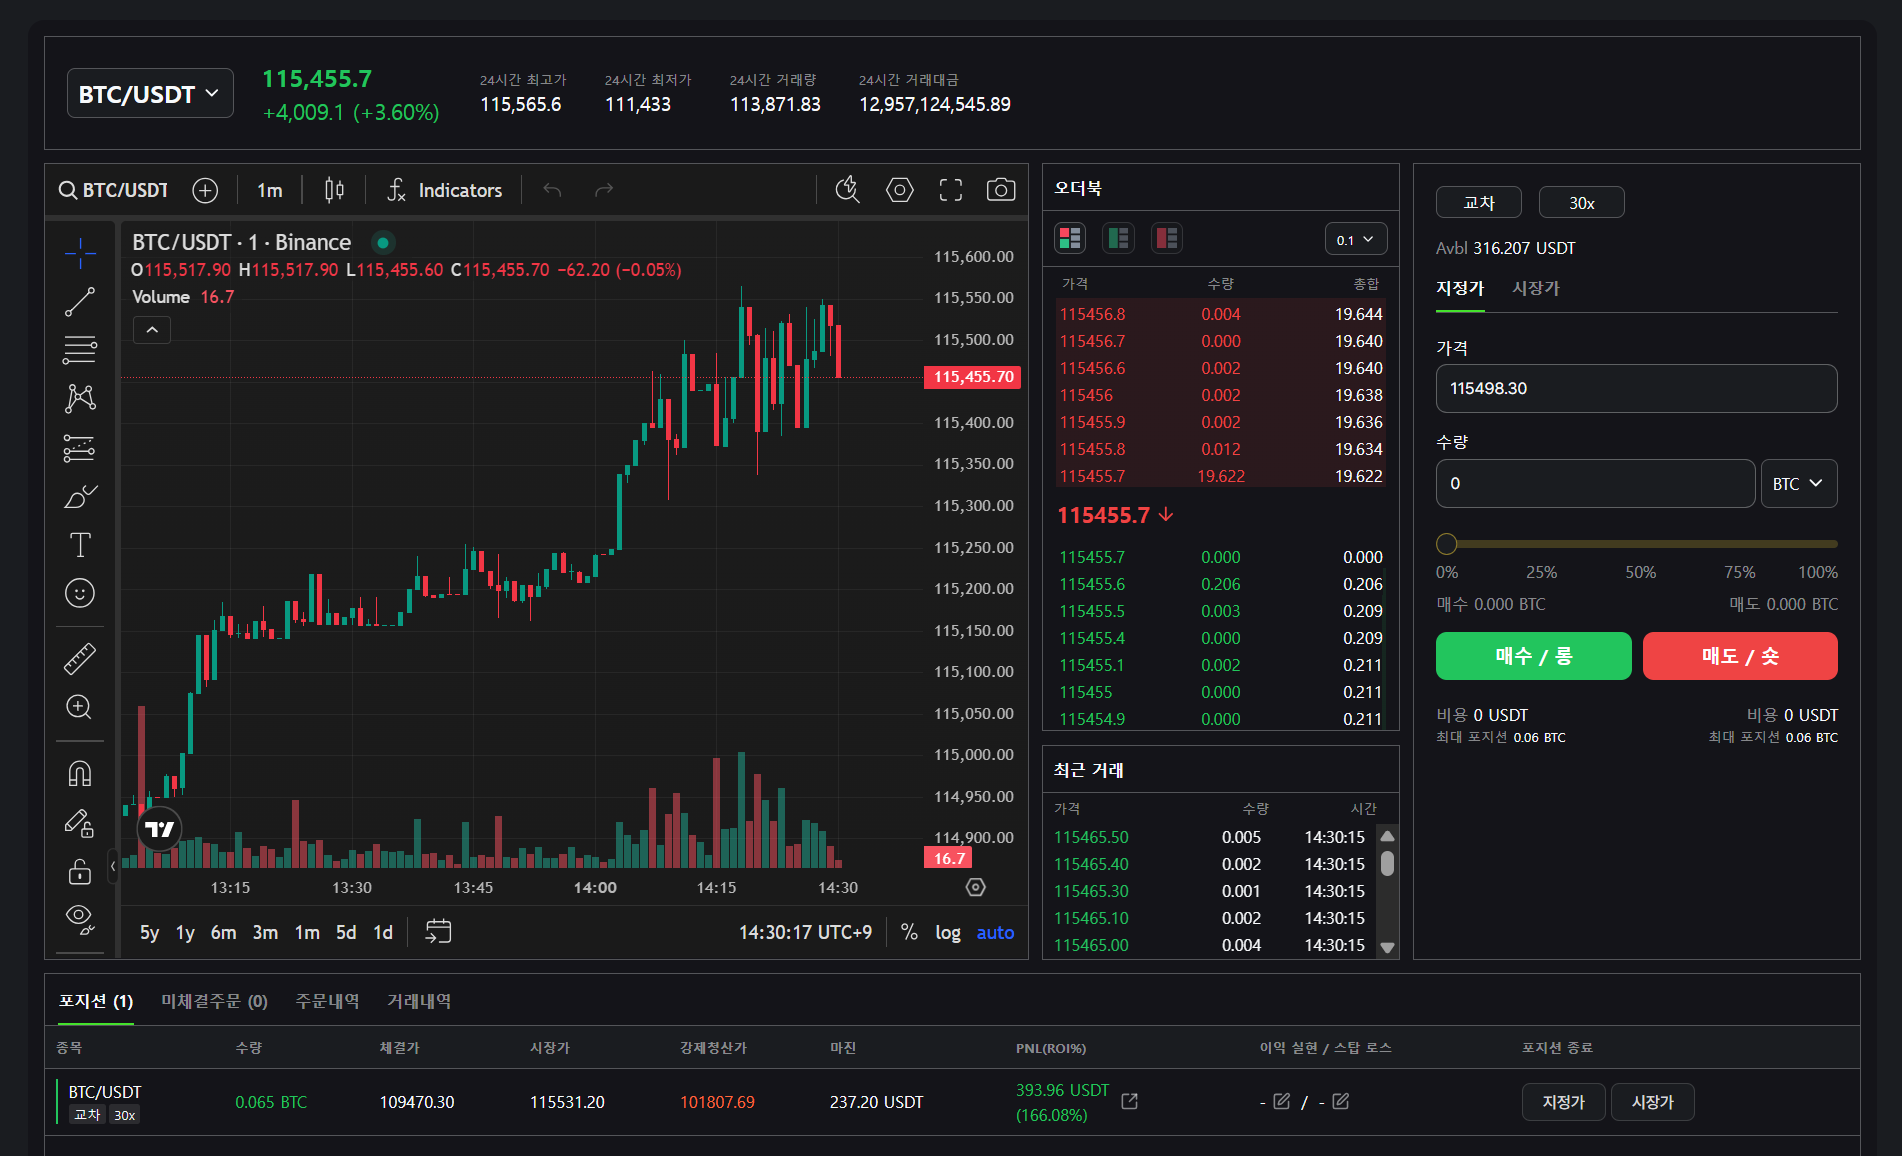1902x1156 pixels.
Task: Expand the order book 0.1 precision dropdown
Action: click(1355, 240)
